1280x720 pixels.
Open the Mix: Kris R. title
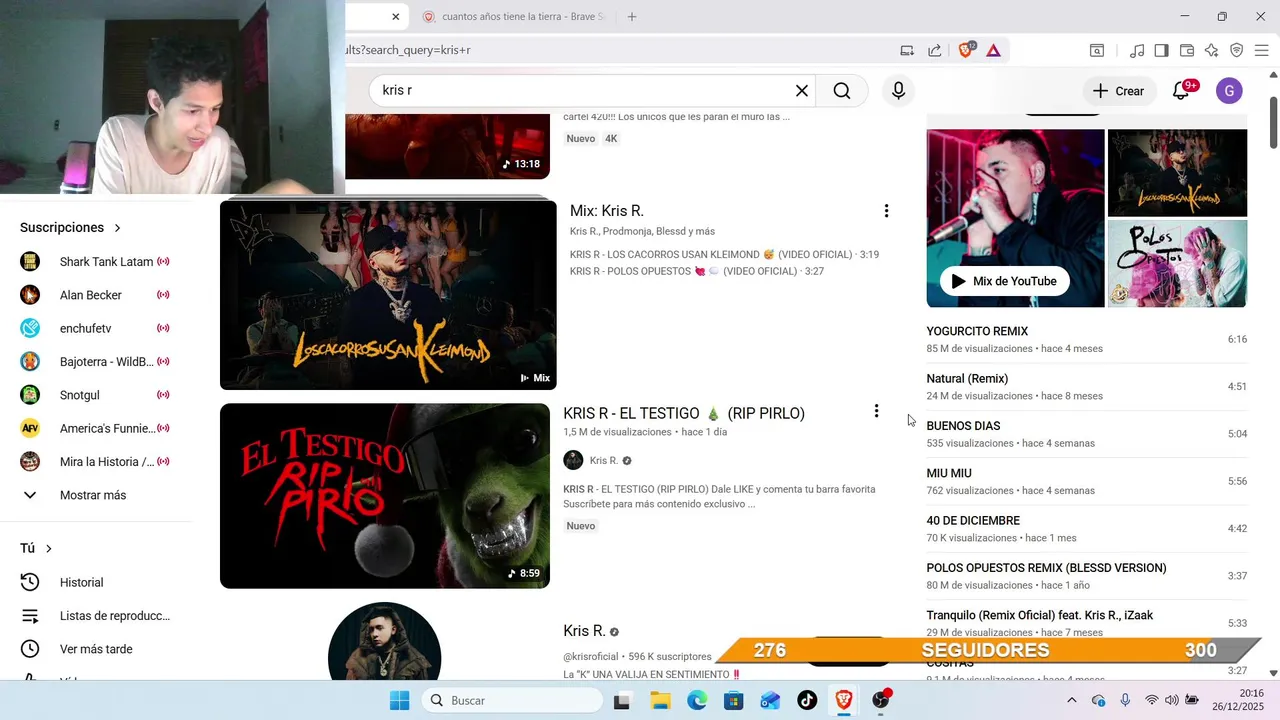point(607,211)
